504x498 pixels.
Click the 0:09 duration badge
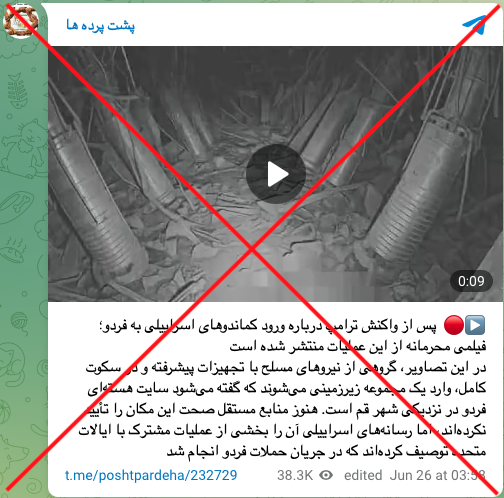point(471,281)
